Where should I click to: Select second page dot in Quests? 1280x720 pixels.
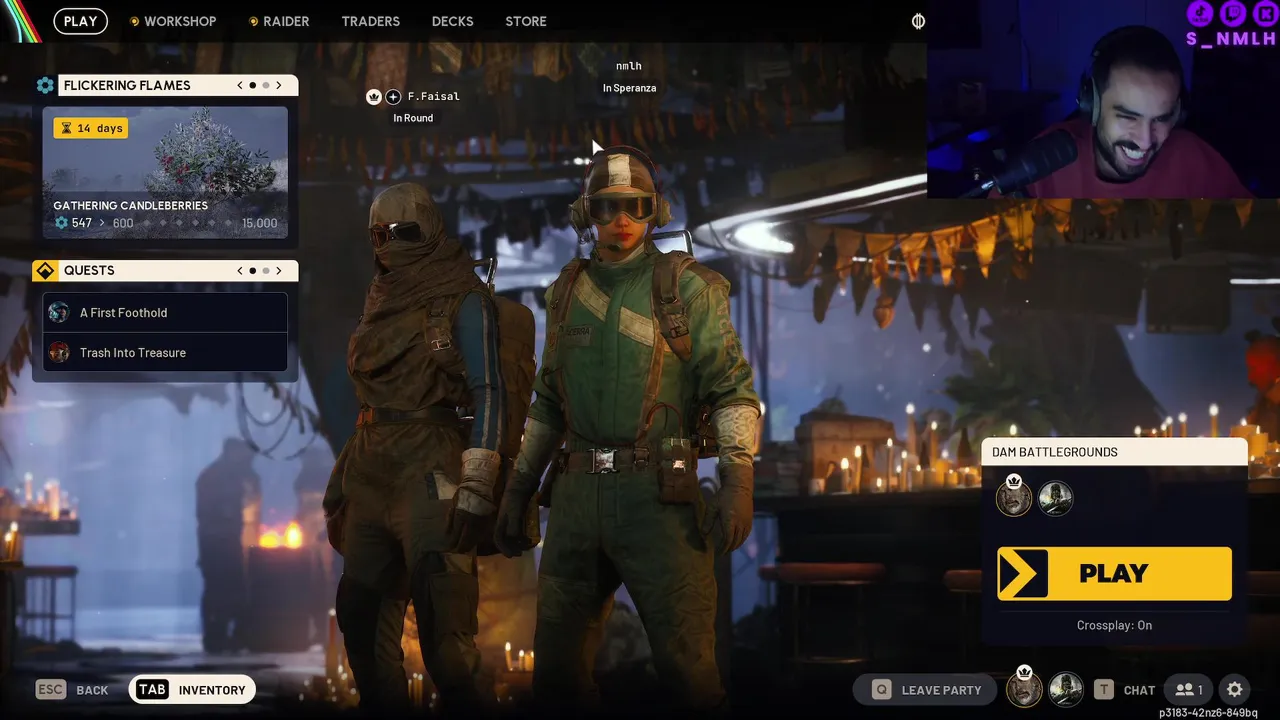(x=265, y=271)
